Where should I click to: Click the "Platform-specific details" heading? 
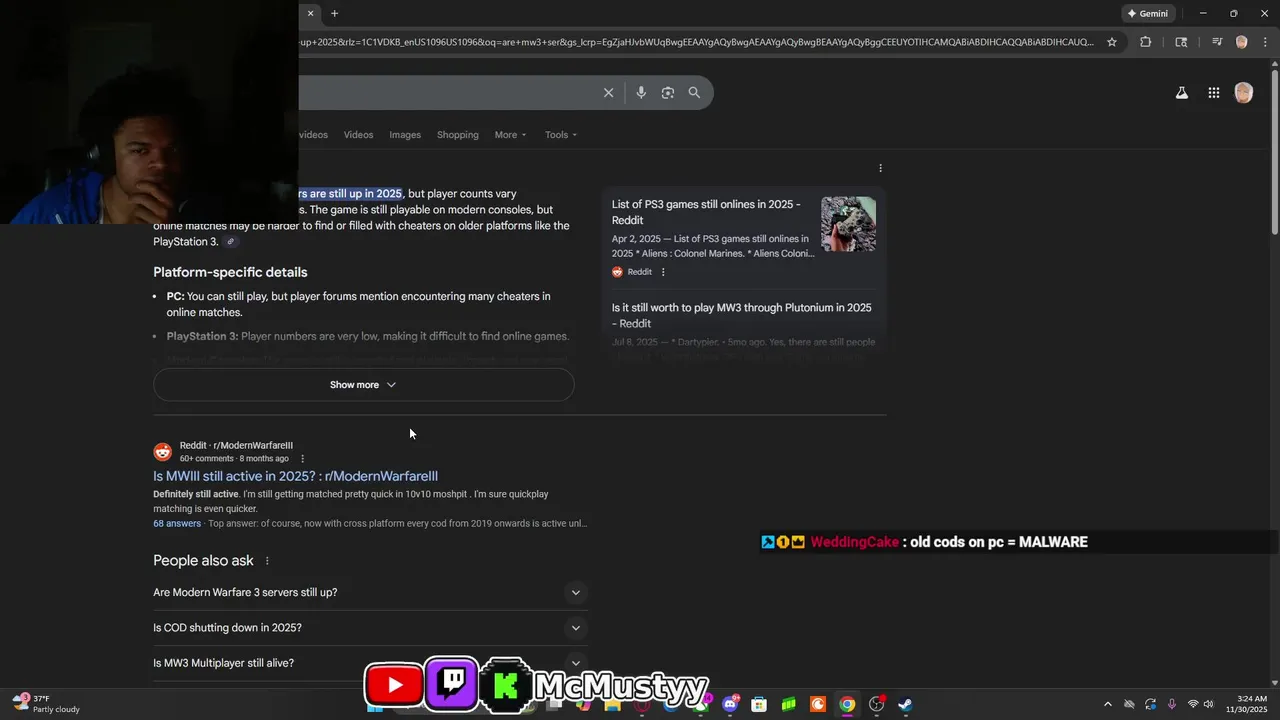coord(230,272)
